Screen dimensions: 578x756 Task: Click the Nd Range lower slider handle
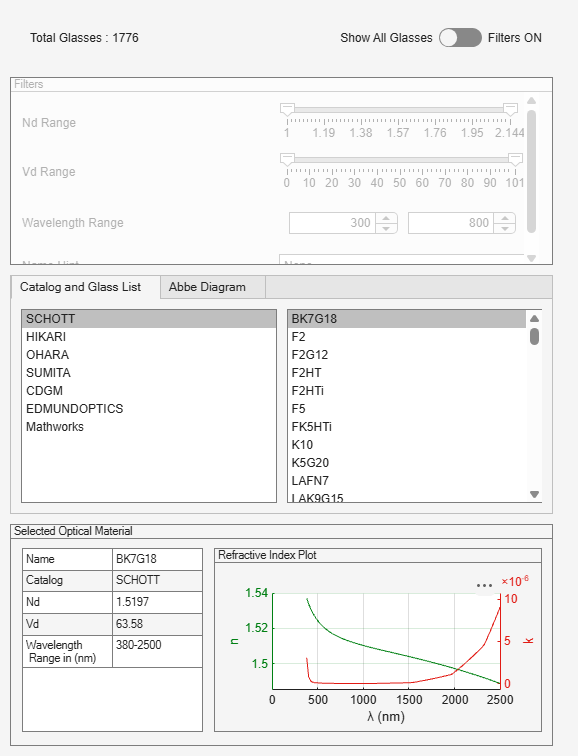(x=287, y=109)
